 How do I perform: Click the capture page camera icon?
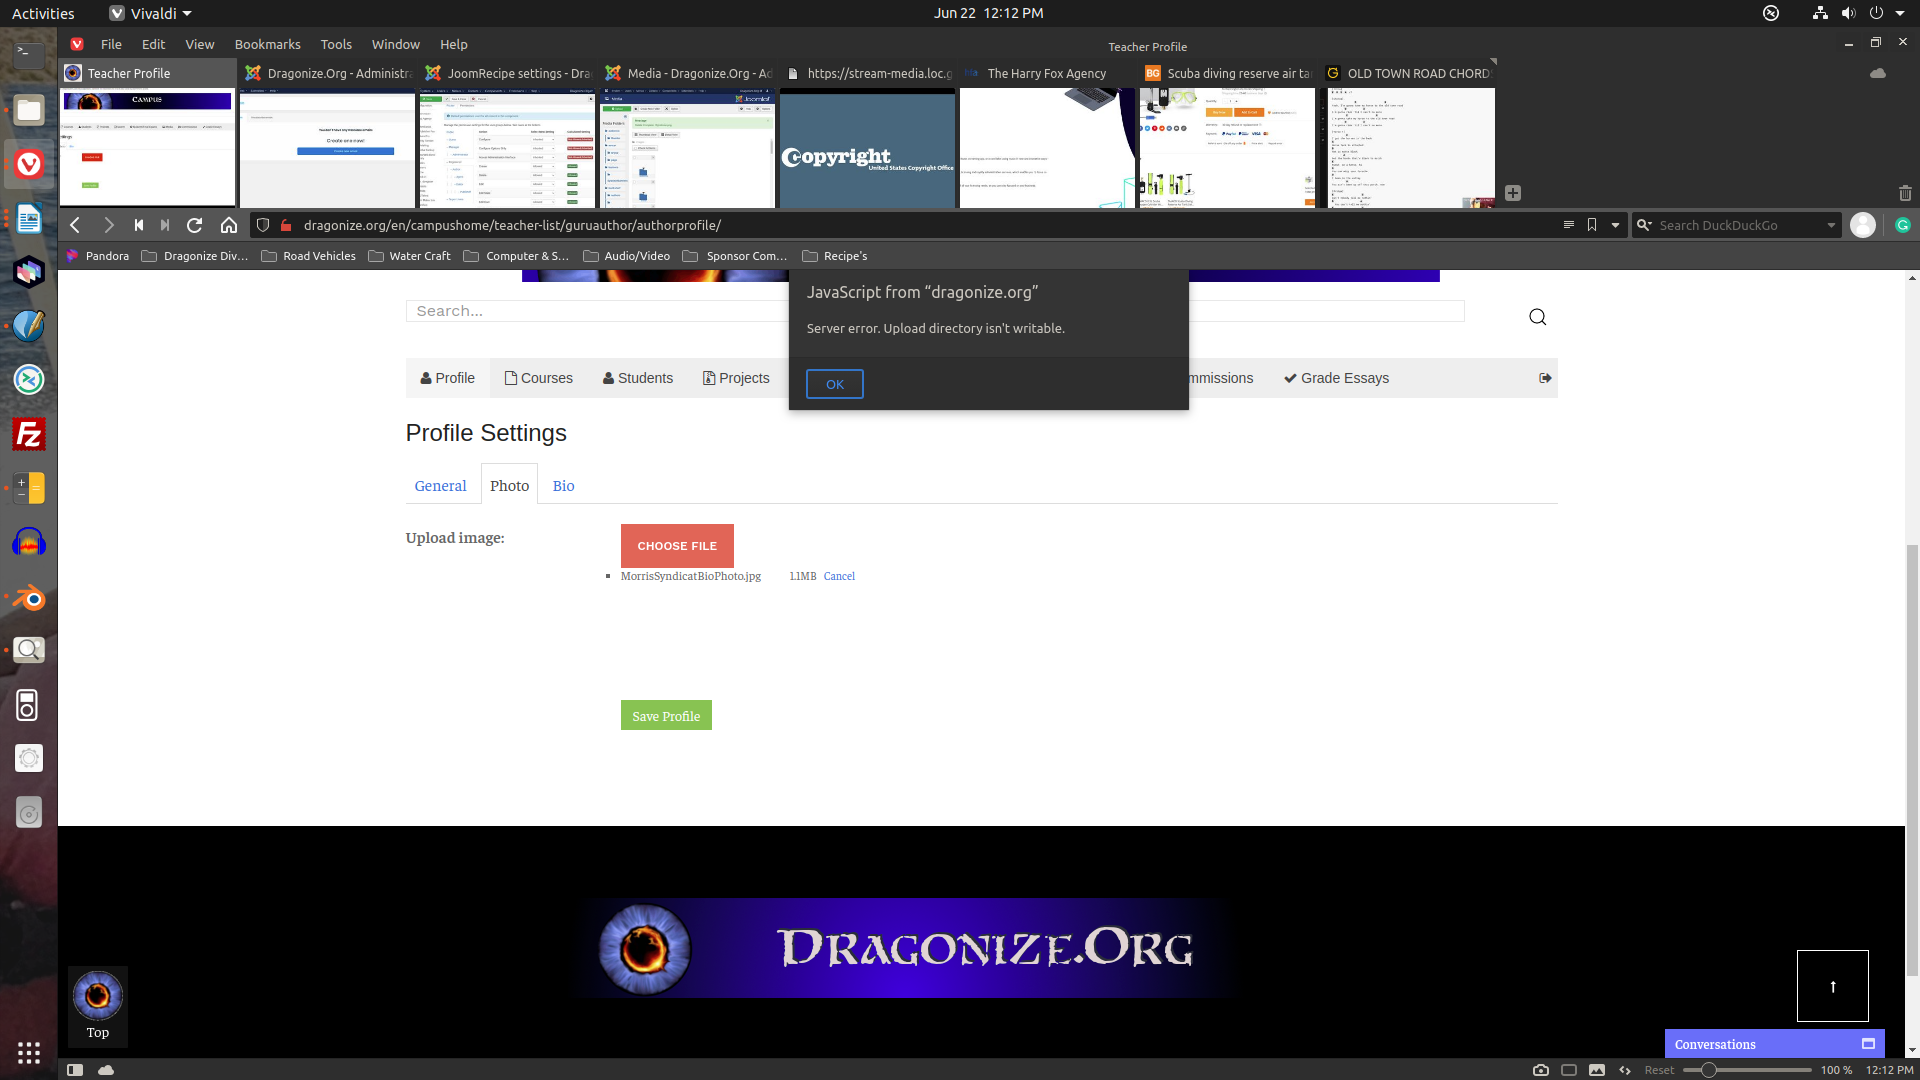click(x=1541, y=1070)
